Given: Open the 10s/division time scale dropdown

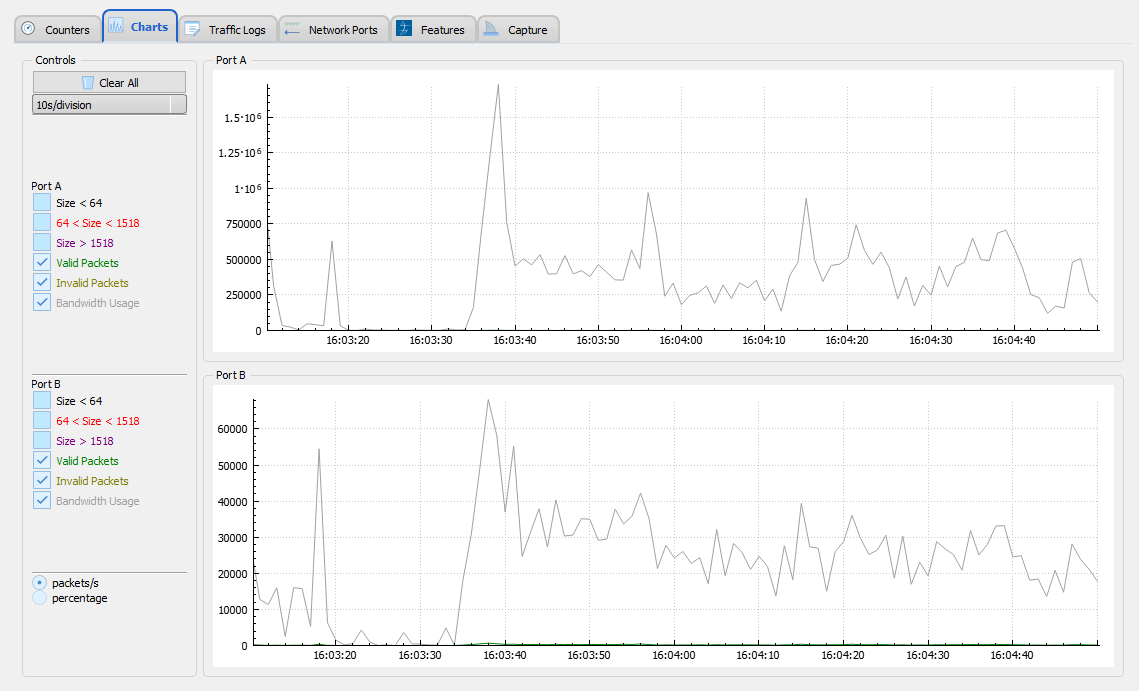Looking at the screenshot, I should point(108,104).
